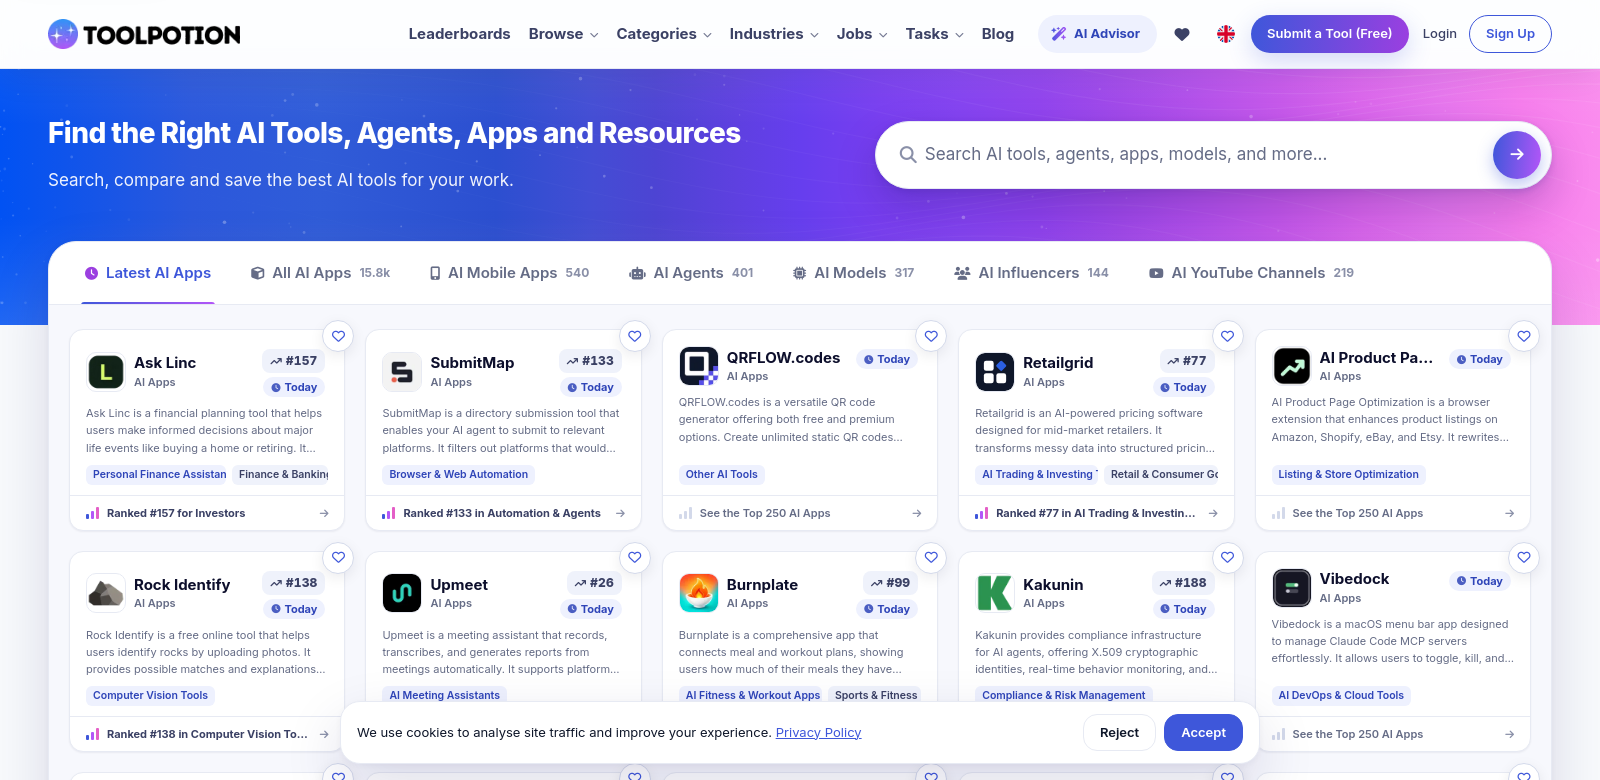Expand the Categories dropdown

664,34
